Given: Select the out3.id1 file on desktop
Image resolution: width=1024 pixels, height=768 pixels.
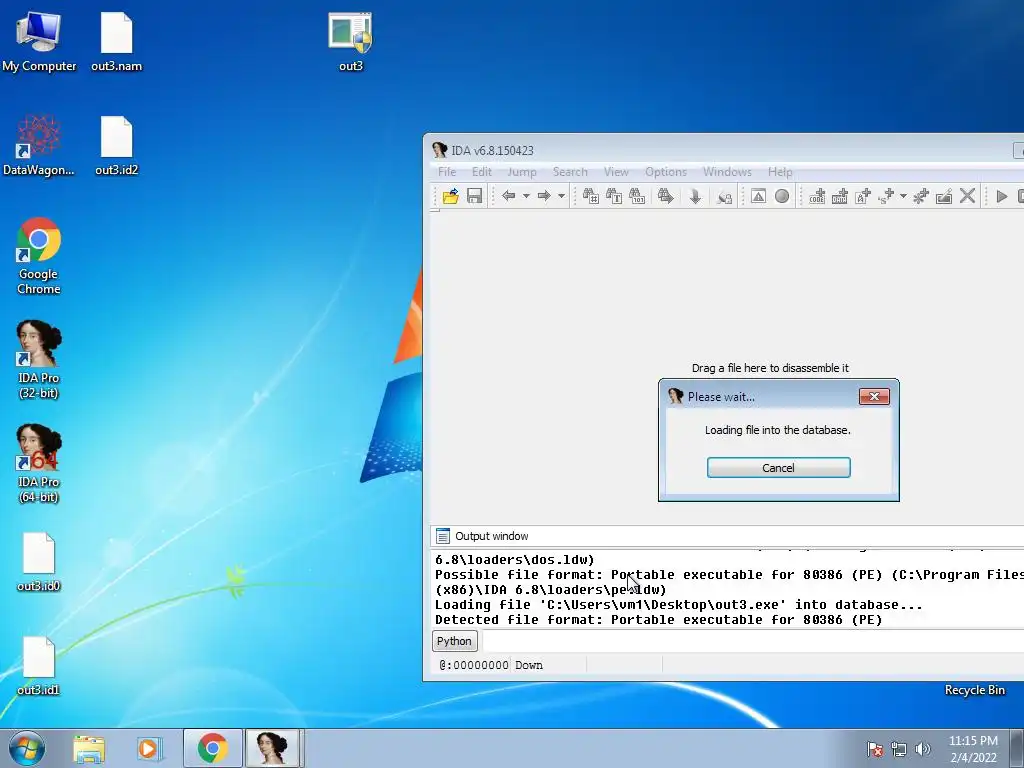Looking at the screenshot, I should (x=39, y=666).
